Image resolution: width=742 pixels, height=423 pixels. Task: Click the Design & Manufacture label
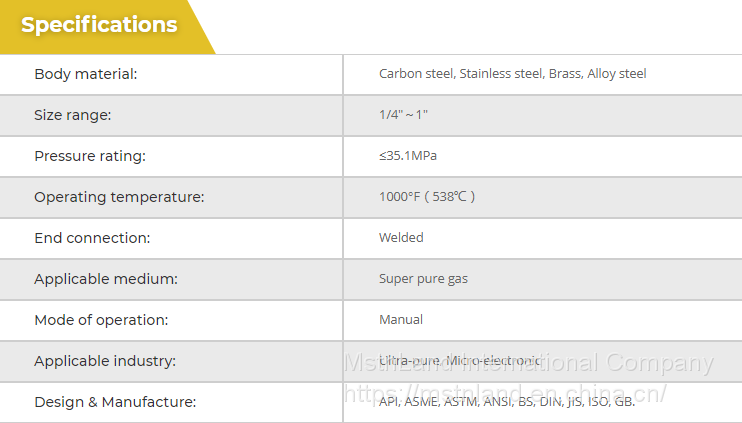tap(115, 402)
